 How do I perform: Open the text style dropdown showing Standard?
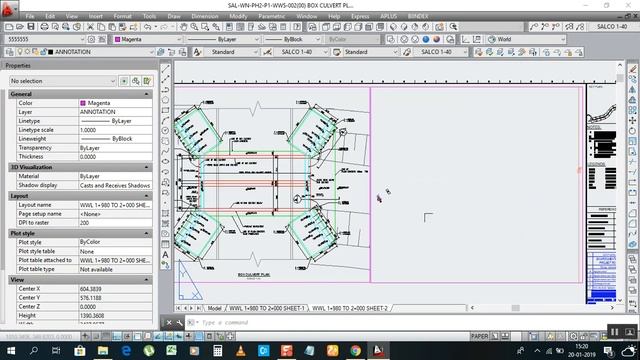[231, 52]
